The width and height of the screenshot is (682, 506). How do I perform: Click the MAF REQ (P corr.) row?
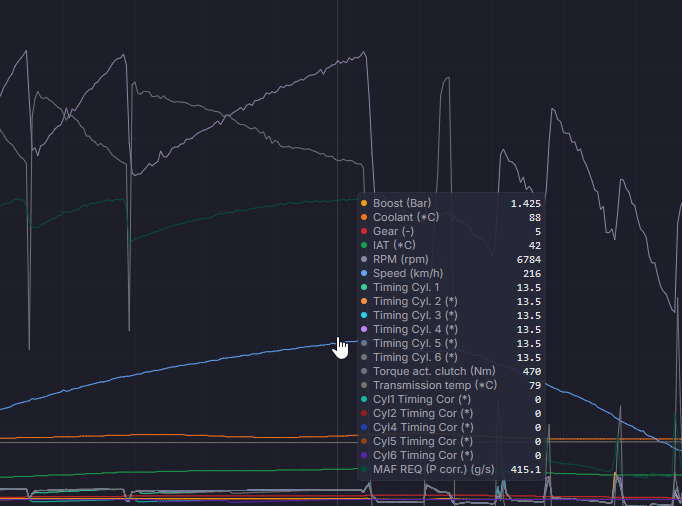[451, 469]
